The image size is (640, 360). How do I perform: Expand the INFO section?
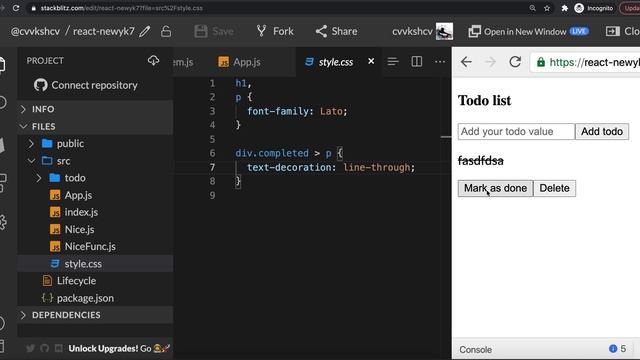96,109
